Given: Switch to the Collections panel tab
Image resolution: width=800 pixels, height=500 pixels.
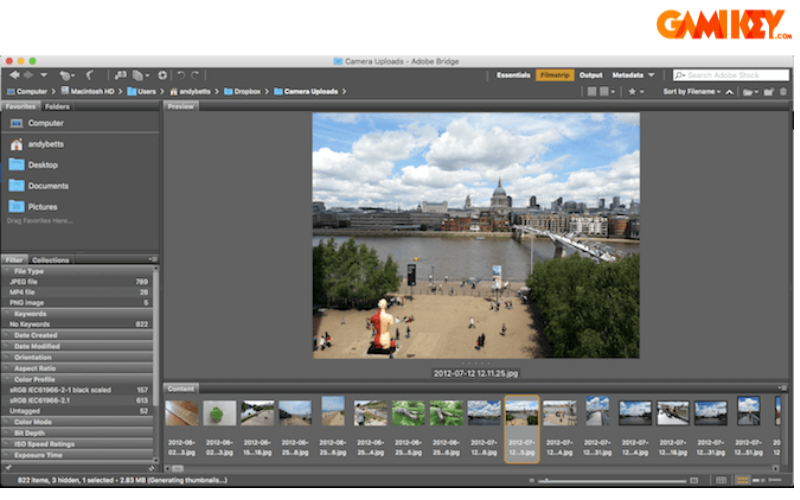Looking at the screenshot, I should (x=51, y=260).
